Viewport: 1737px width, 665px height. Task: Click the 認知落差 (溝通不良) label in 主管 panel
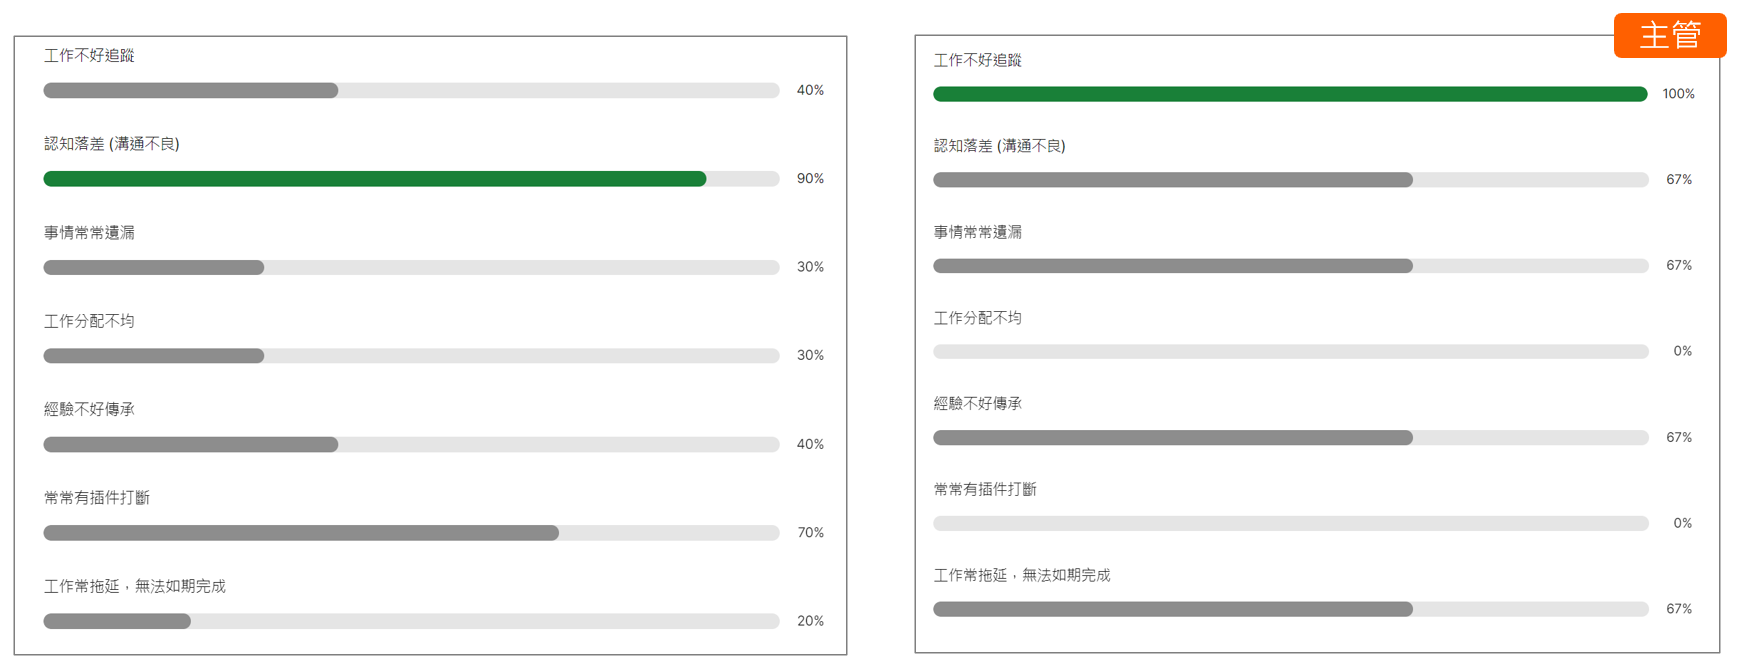pos(999,146)
